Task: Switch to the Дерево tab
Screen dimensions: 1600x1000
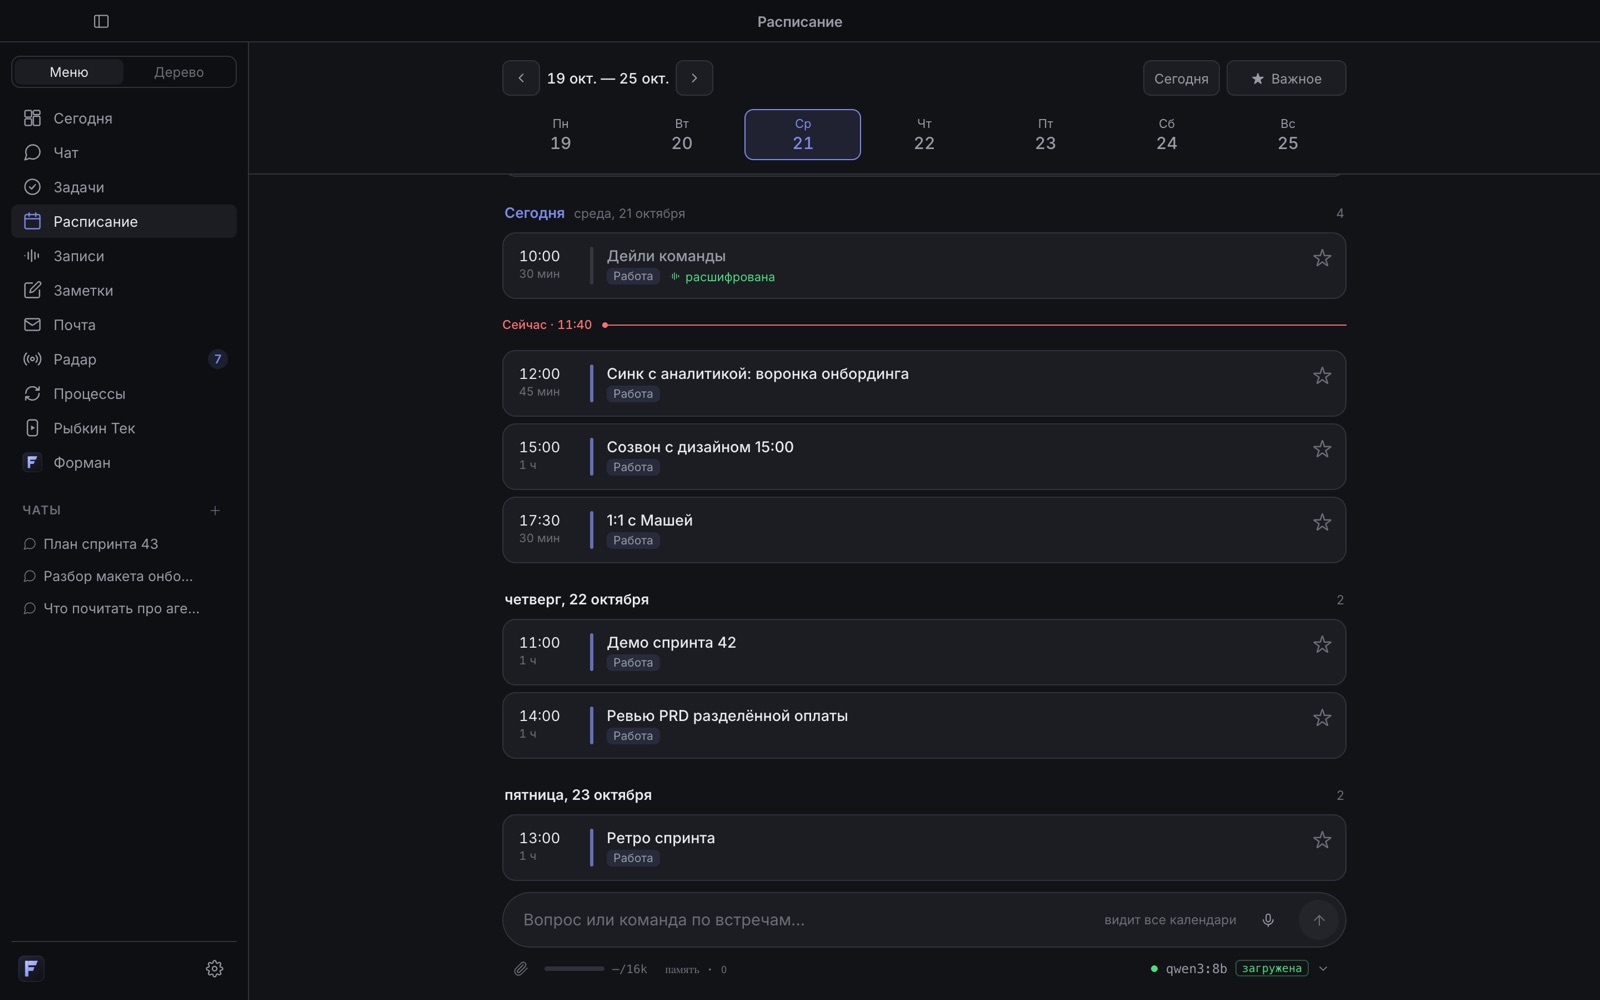Action: pyautogui.click(x=179, y=72)
